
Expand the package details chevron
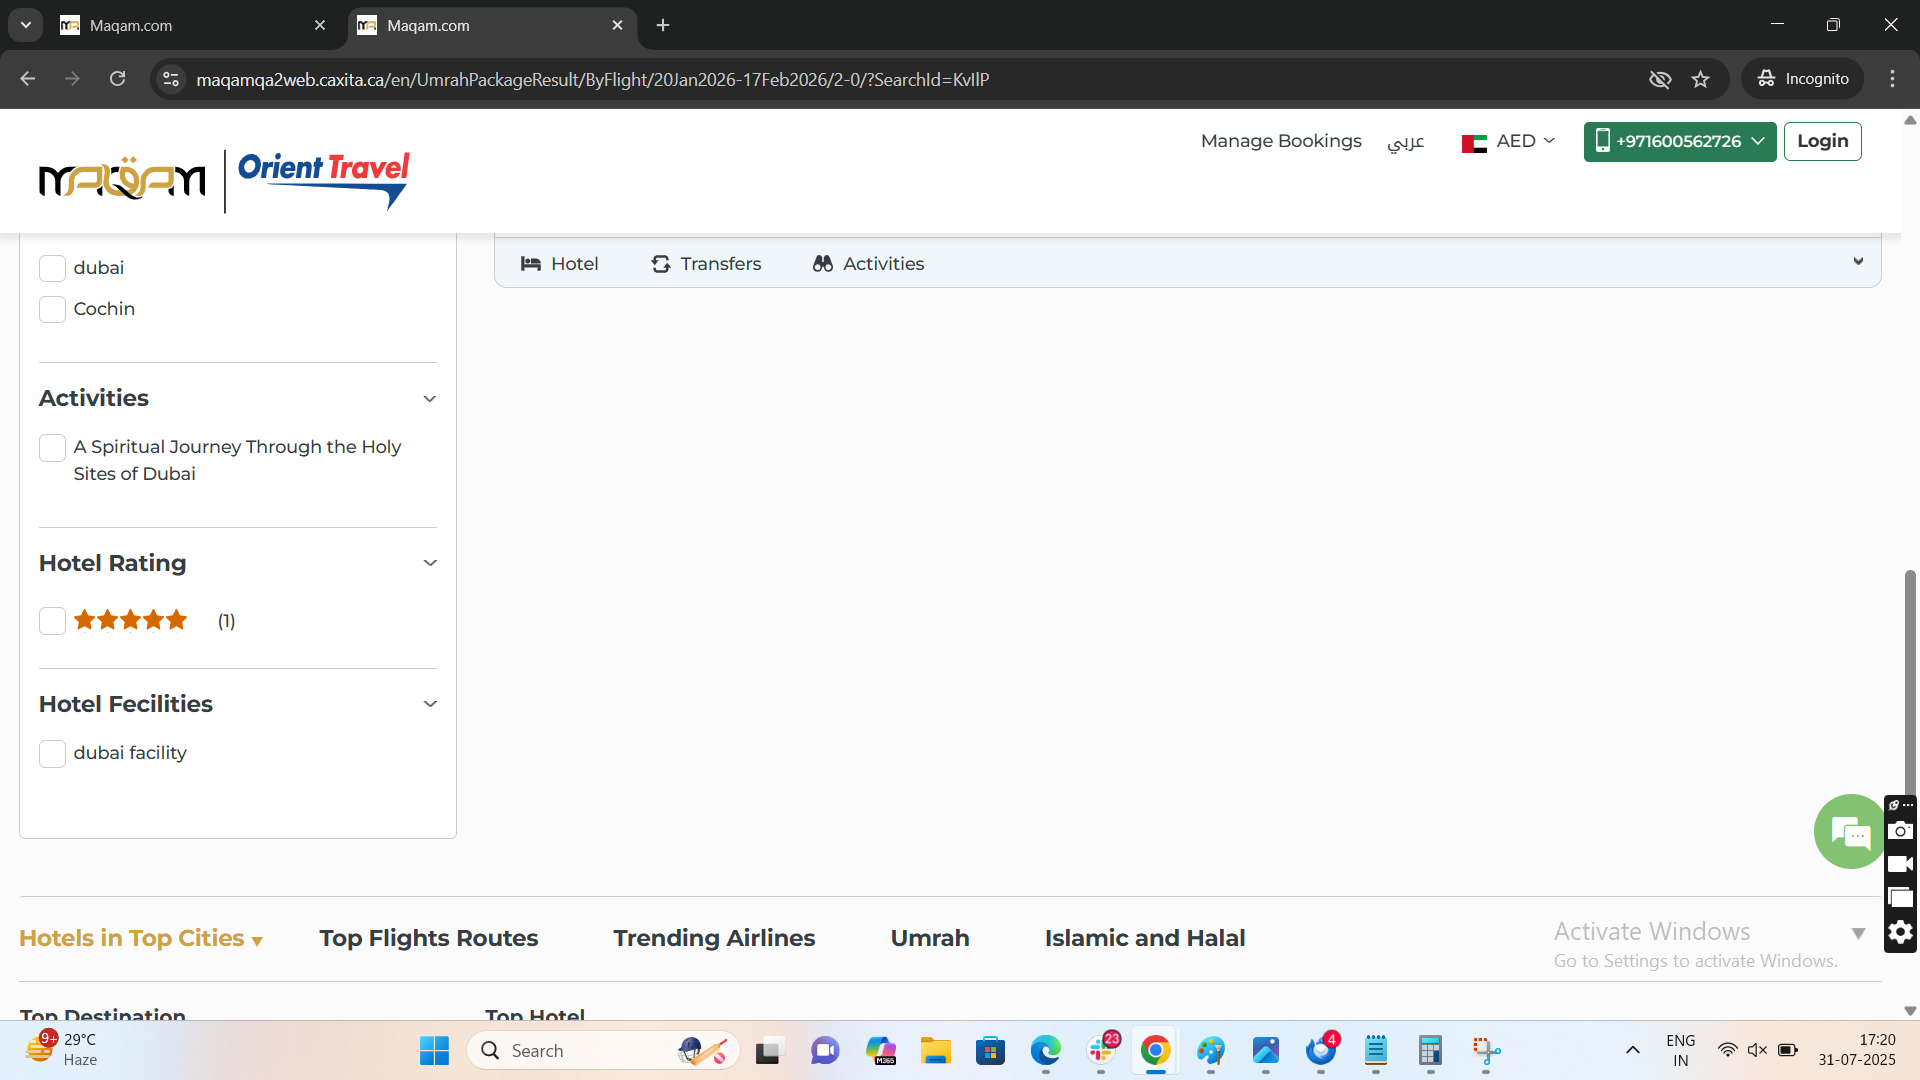tap(1858, 262)
